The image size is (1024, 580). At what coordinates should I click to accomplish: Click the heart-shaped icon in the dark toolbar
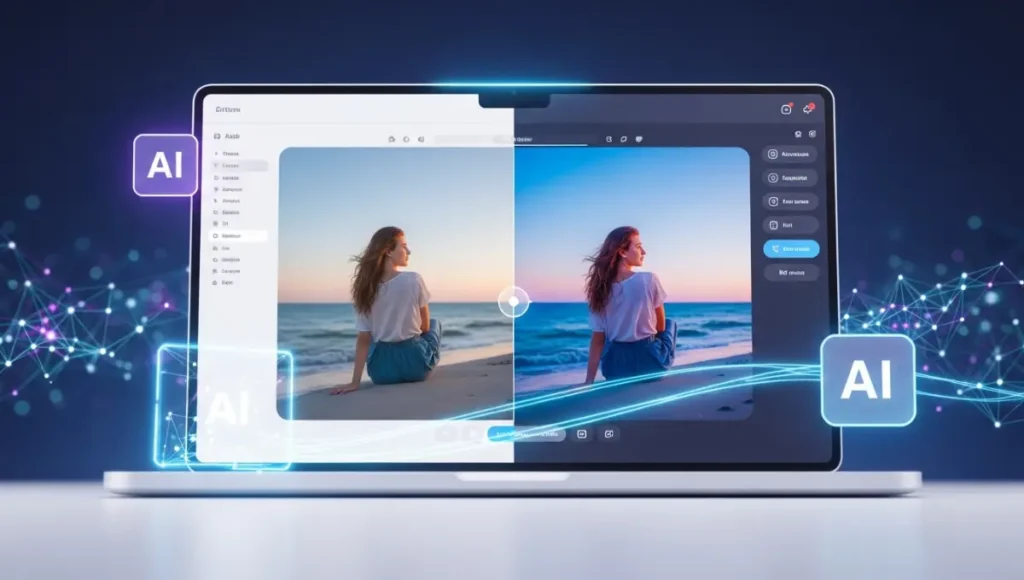639,139
